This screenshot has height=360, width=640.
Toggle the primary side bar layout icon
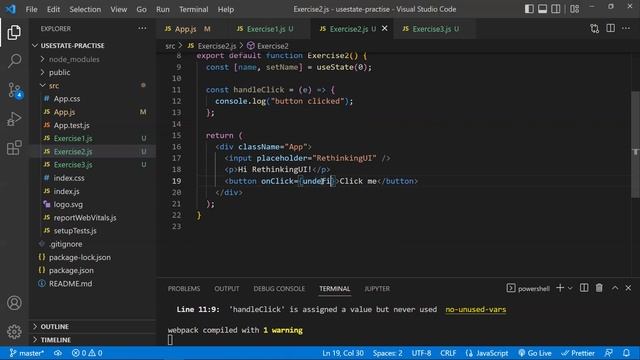pyautogui.click(x=529, y=9)
